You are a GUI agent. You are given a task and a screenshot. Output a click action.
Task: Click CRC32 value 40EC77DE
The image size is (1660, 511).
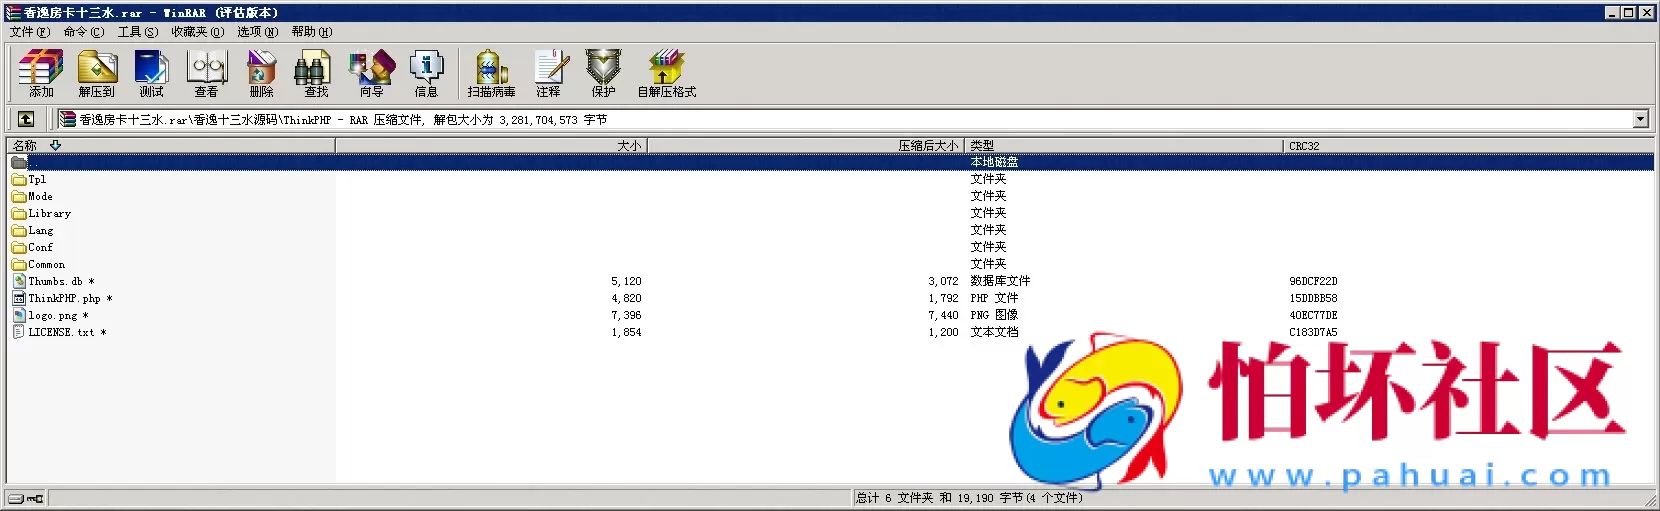(x=1313, y=316)
